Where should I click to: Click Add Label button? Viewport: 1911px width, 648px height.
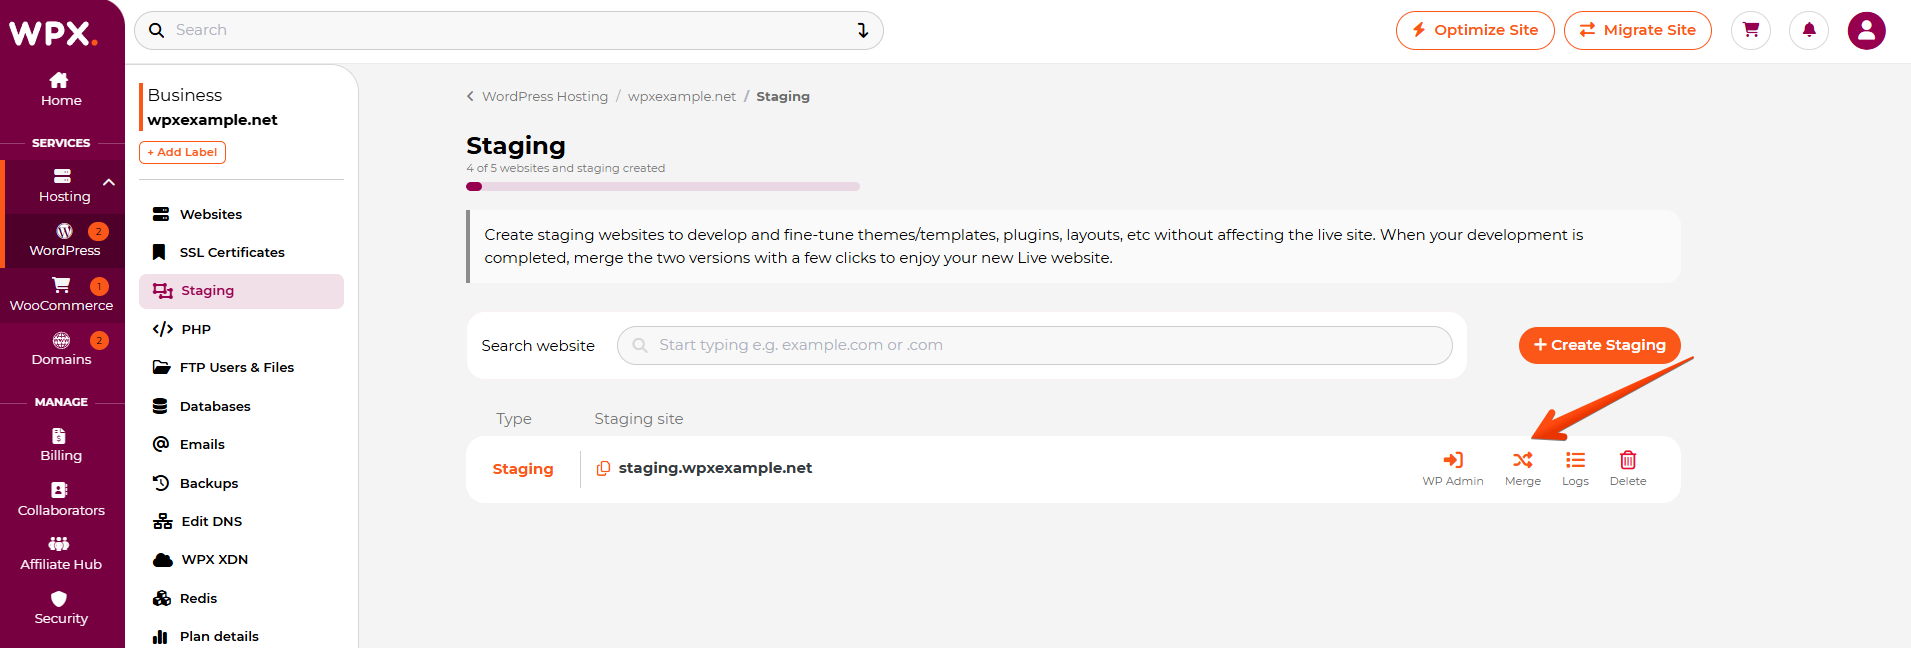[182, 152]
